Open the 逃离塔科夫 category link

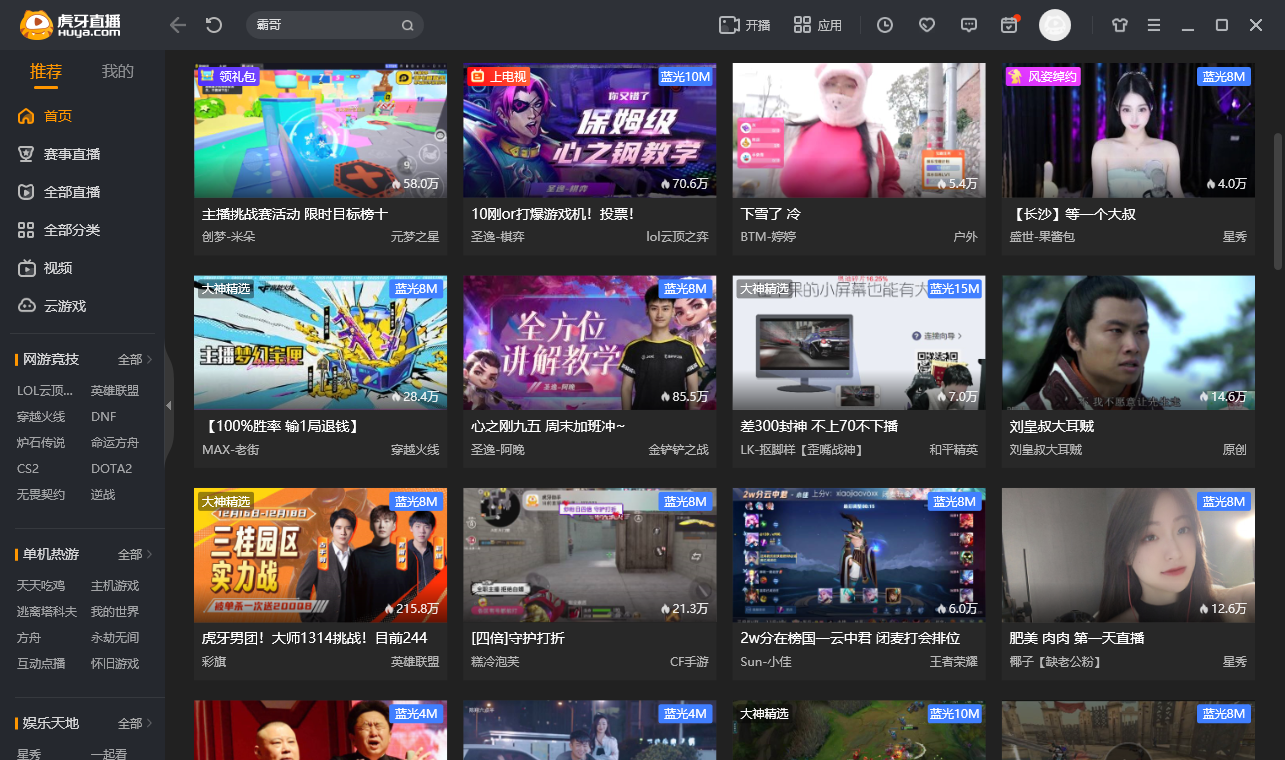[x=47, y=612]
